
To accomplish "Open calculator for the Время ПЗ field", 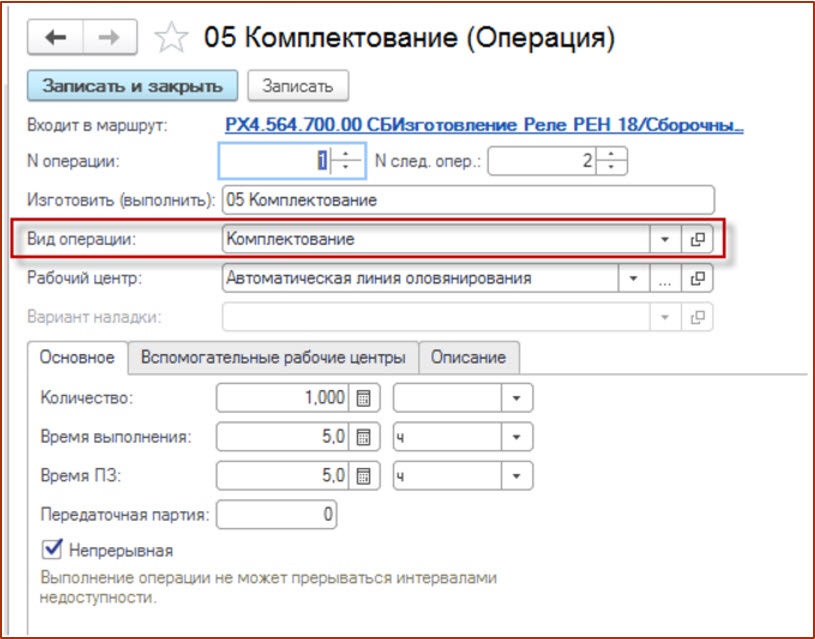I will [363, 476].
